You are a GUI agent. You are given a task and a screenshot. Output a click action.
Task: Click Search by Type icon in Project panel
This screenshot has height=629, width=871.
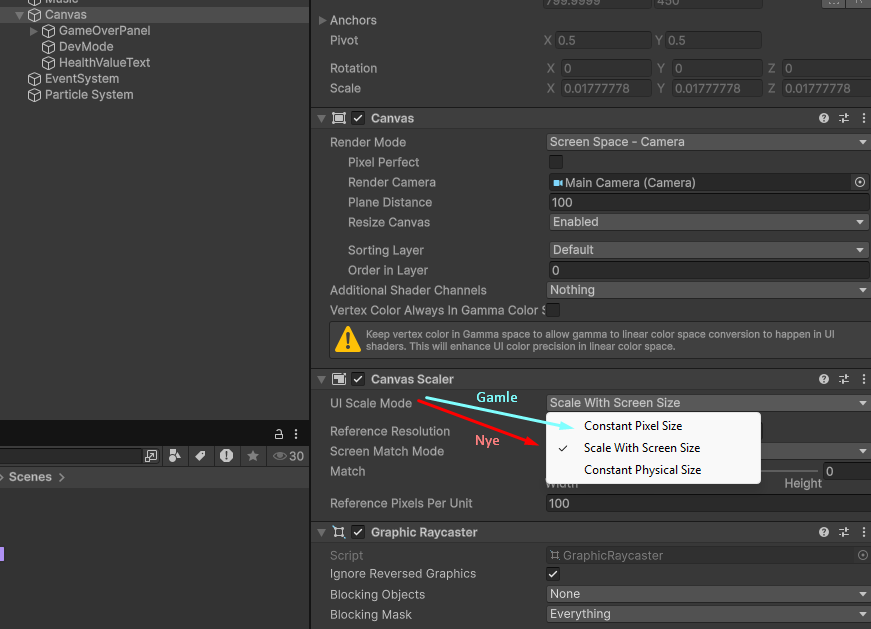click(175, 456)
